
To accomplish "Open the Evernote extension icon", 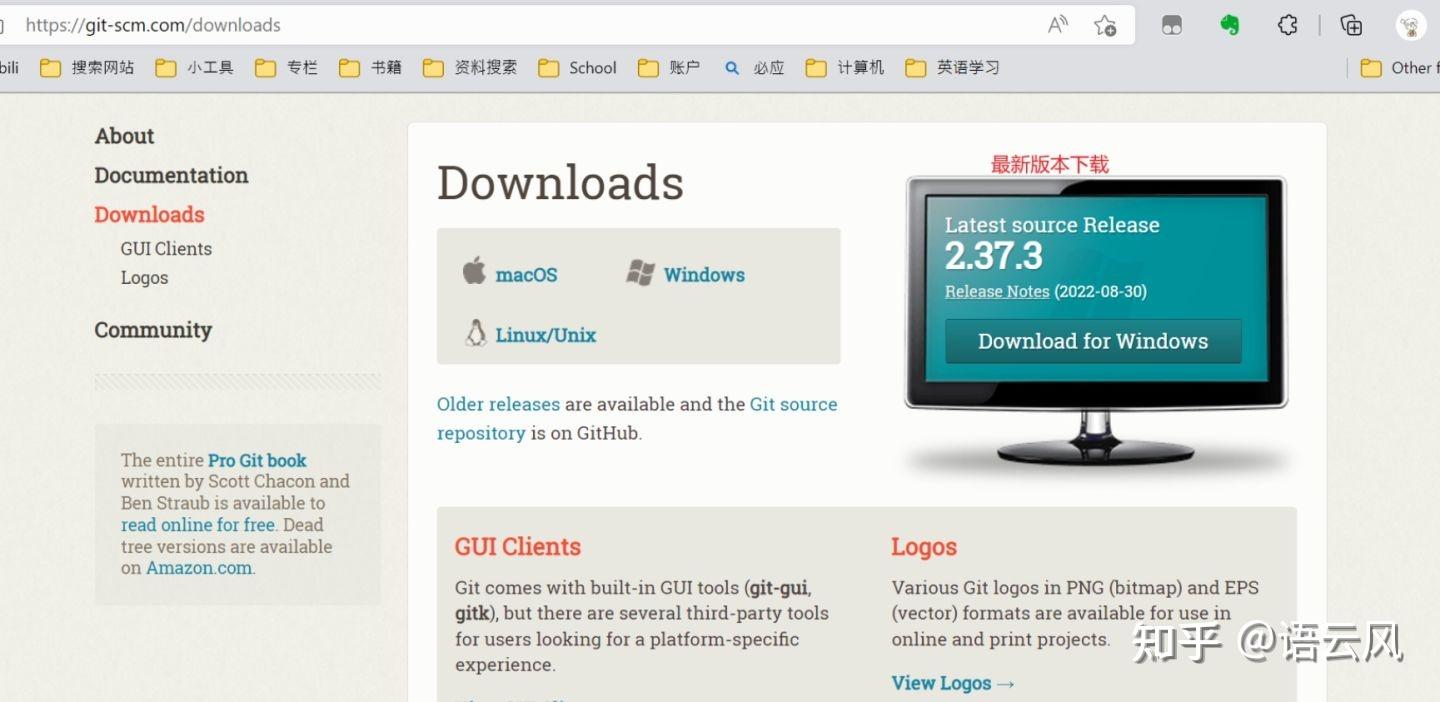I will tap(1228, 25).
